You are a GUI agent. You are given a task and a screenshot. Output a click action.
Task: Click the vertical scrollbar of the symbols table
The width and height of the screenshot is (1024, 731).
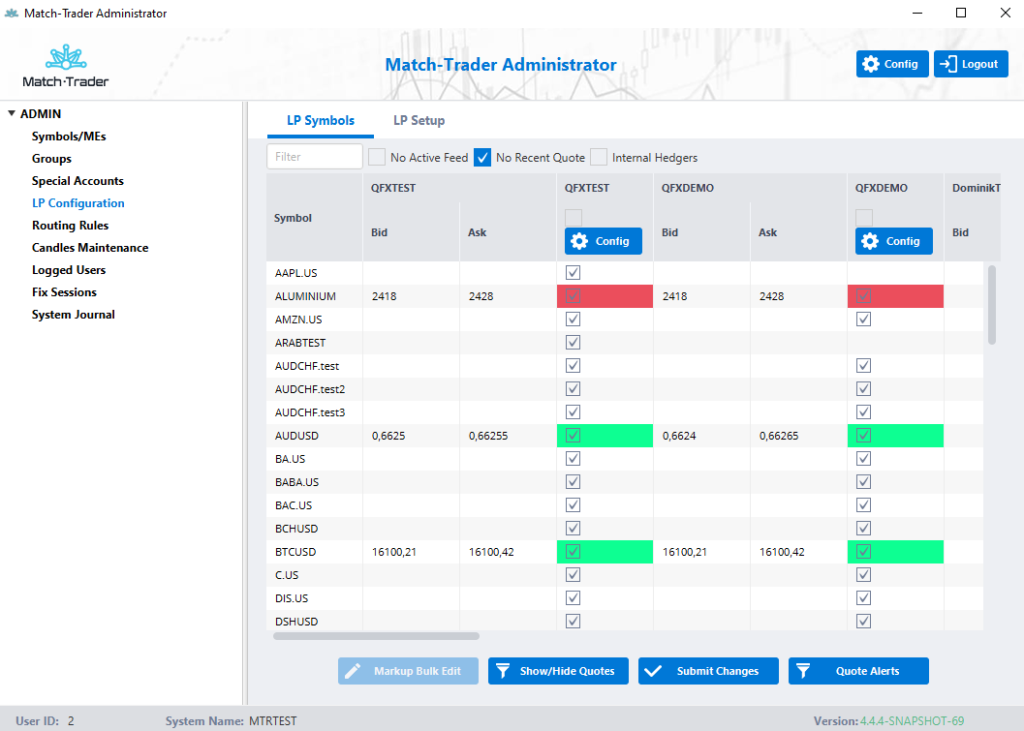(991, 304)
